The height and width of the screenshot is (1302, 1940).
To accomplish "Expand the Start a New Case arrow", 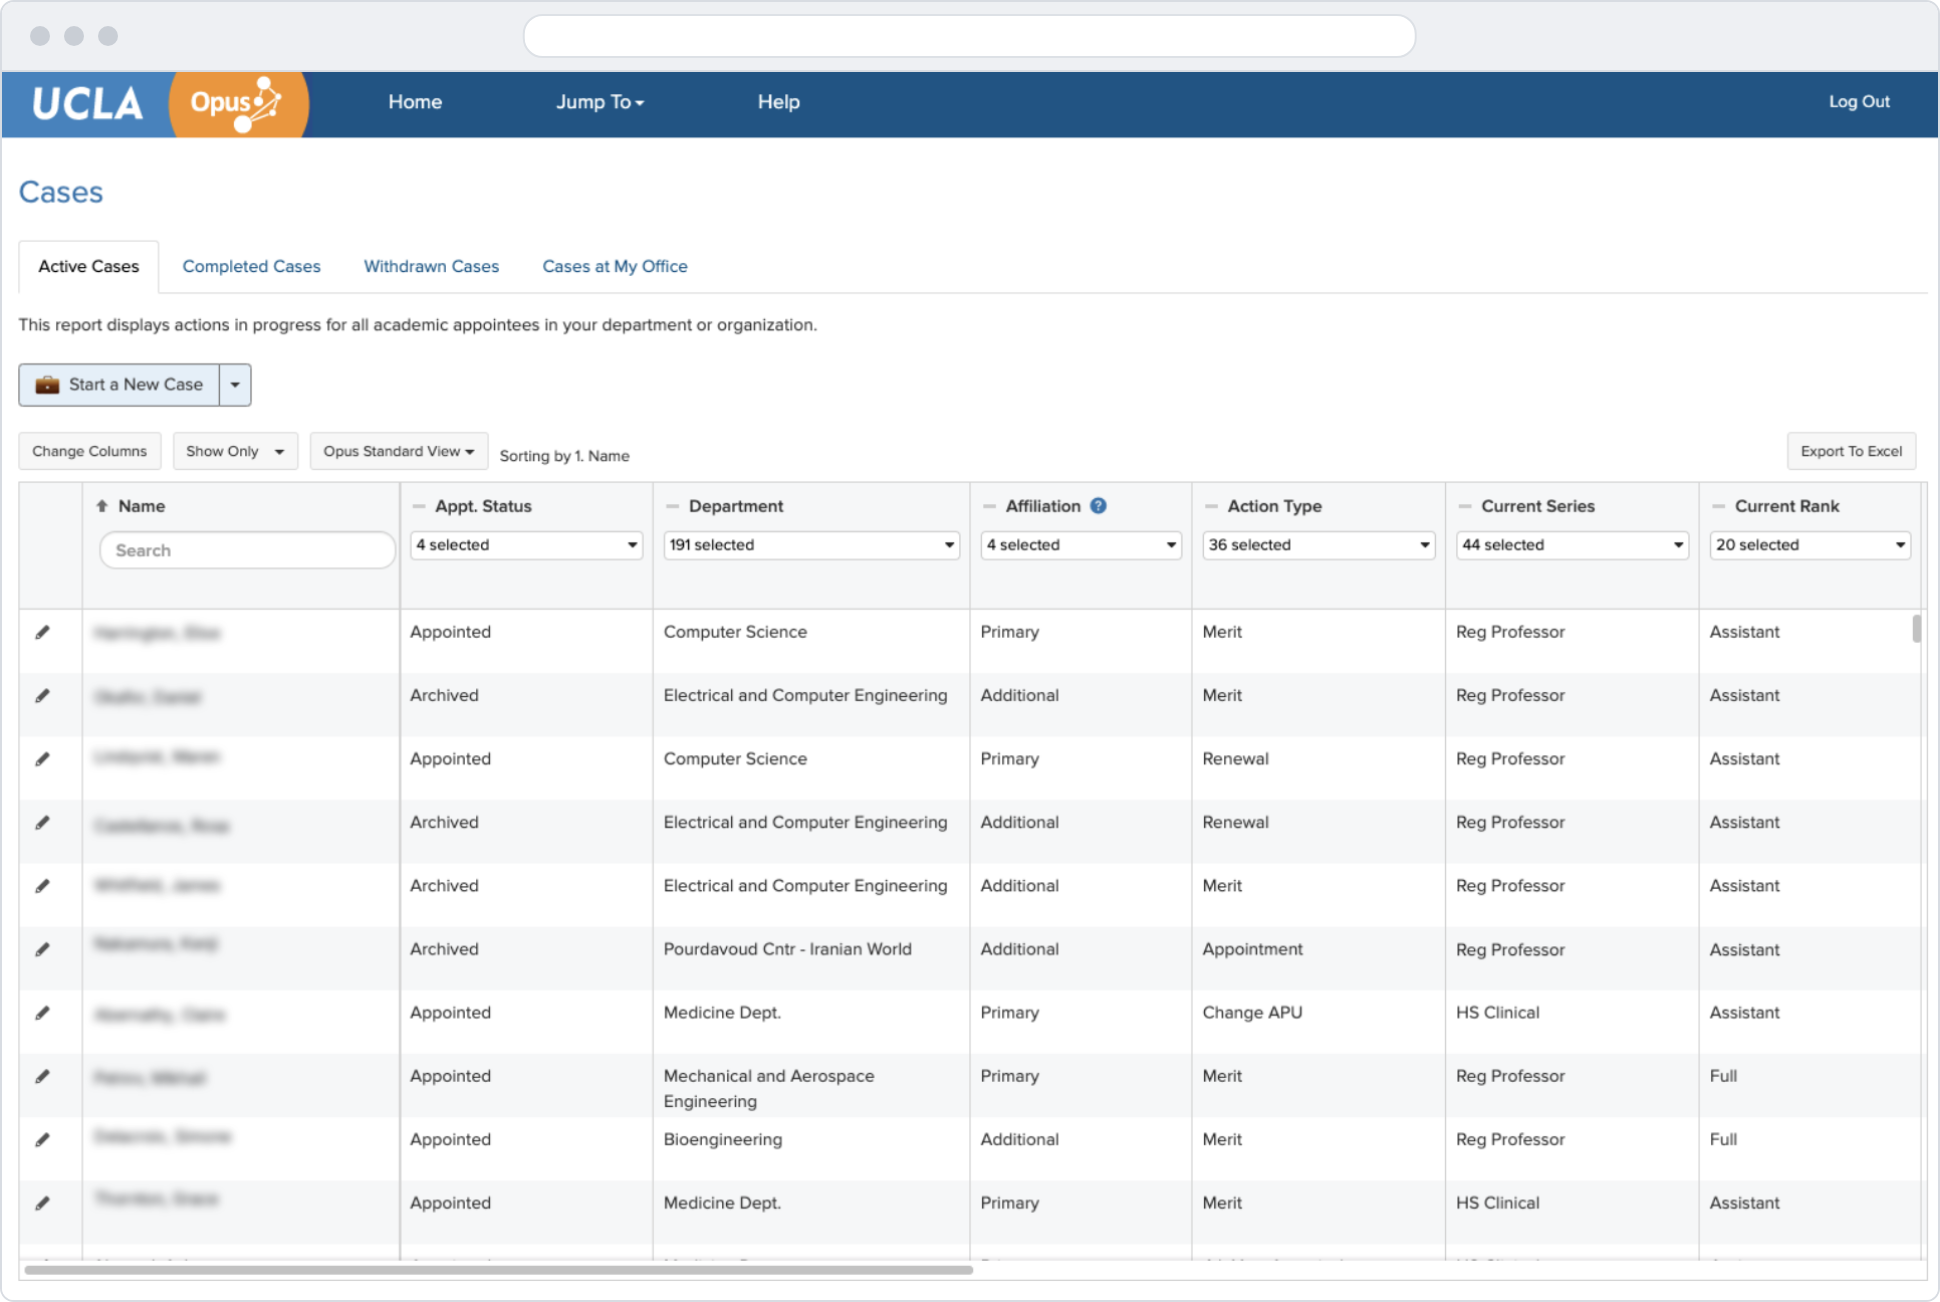I will click(x=235, y=385).
